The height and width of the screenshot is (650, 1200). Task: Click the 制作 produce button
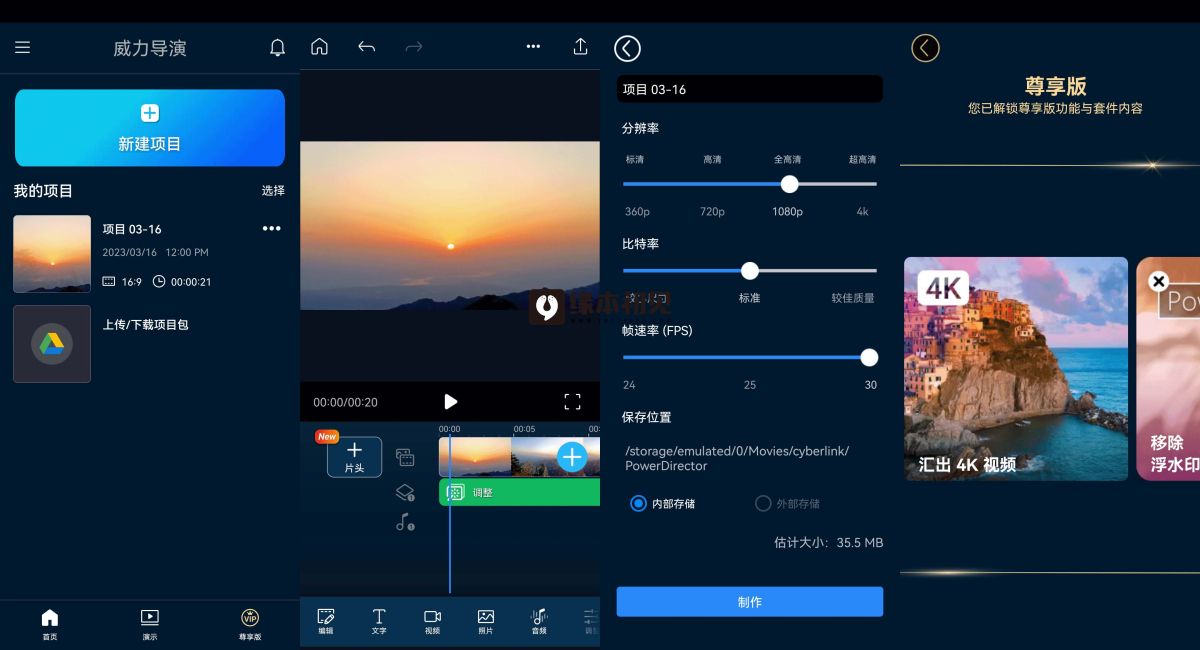coord(749,602)
